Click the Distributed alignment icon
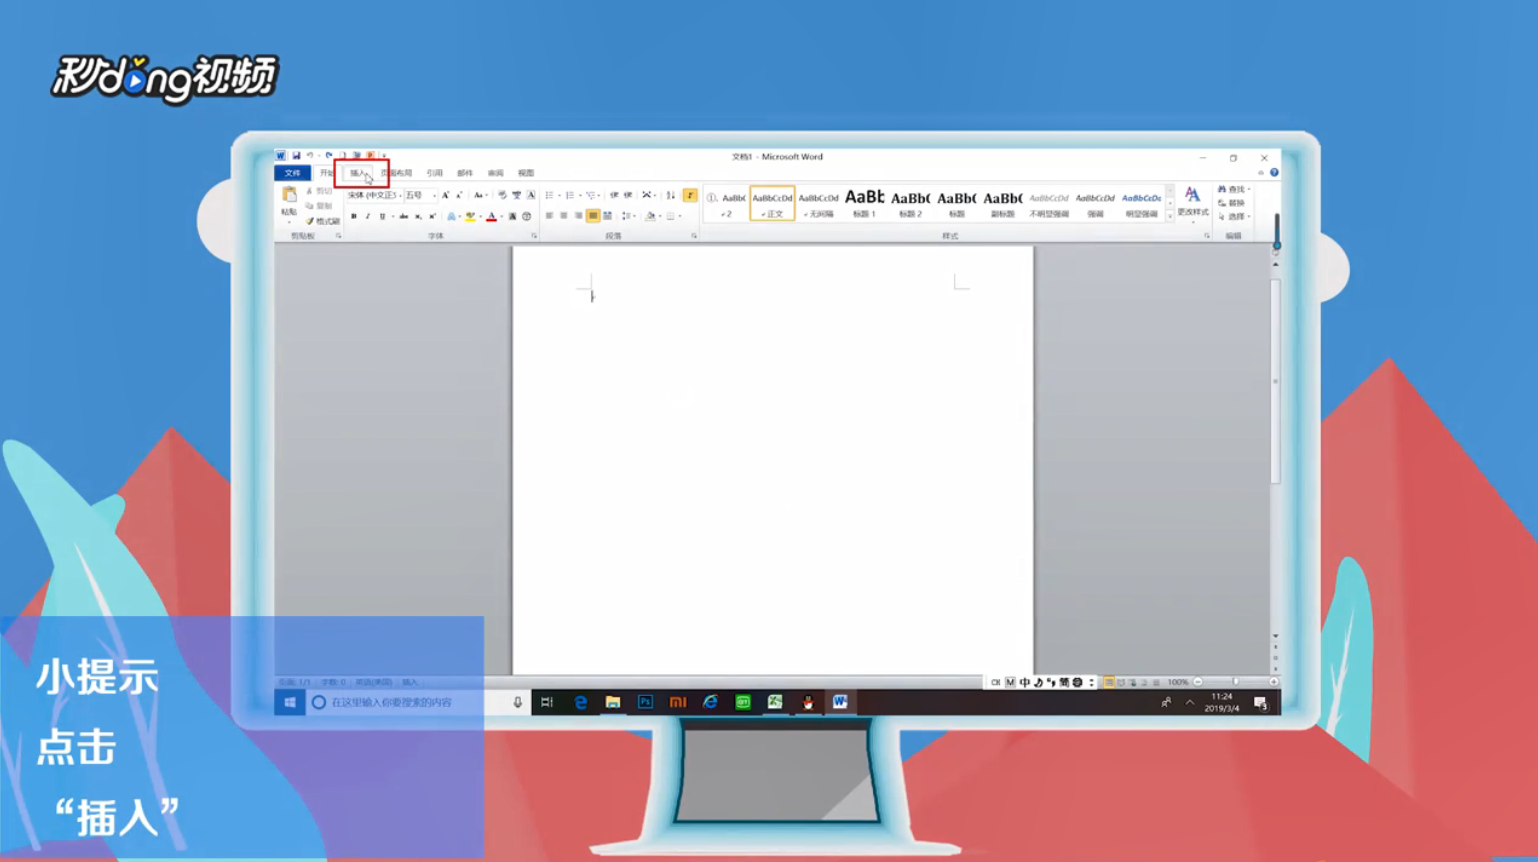The image size is (1538, 862). [608, 216]
